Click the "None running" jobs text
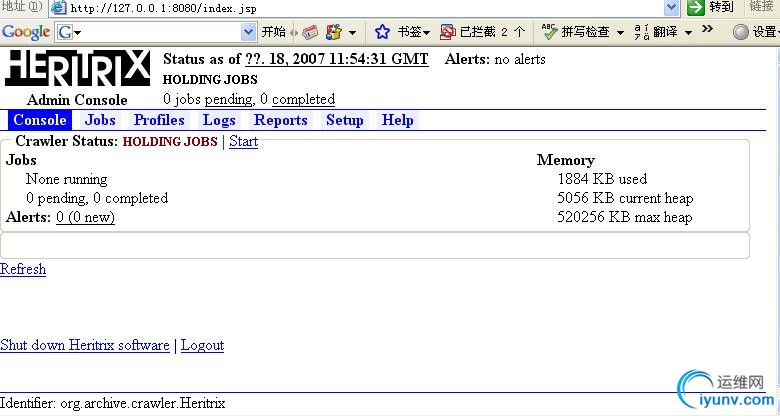This screenshot has width=780, height=416. click(67, 179)
